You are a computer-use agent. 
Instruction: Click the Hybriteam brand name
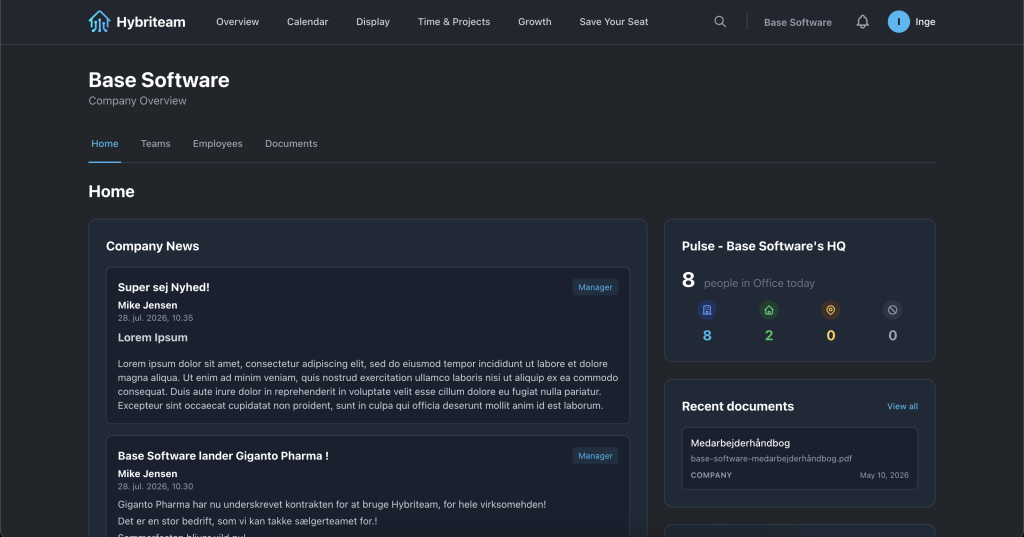[x=151, y=22]
